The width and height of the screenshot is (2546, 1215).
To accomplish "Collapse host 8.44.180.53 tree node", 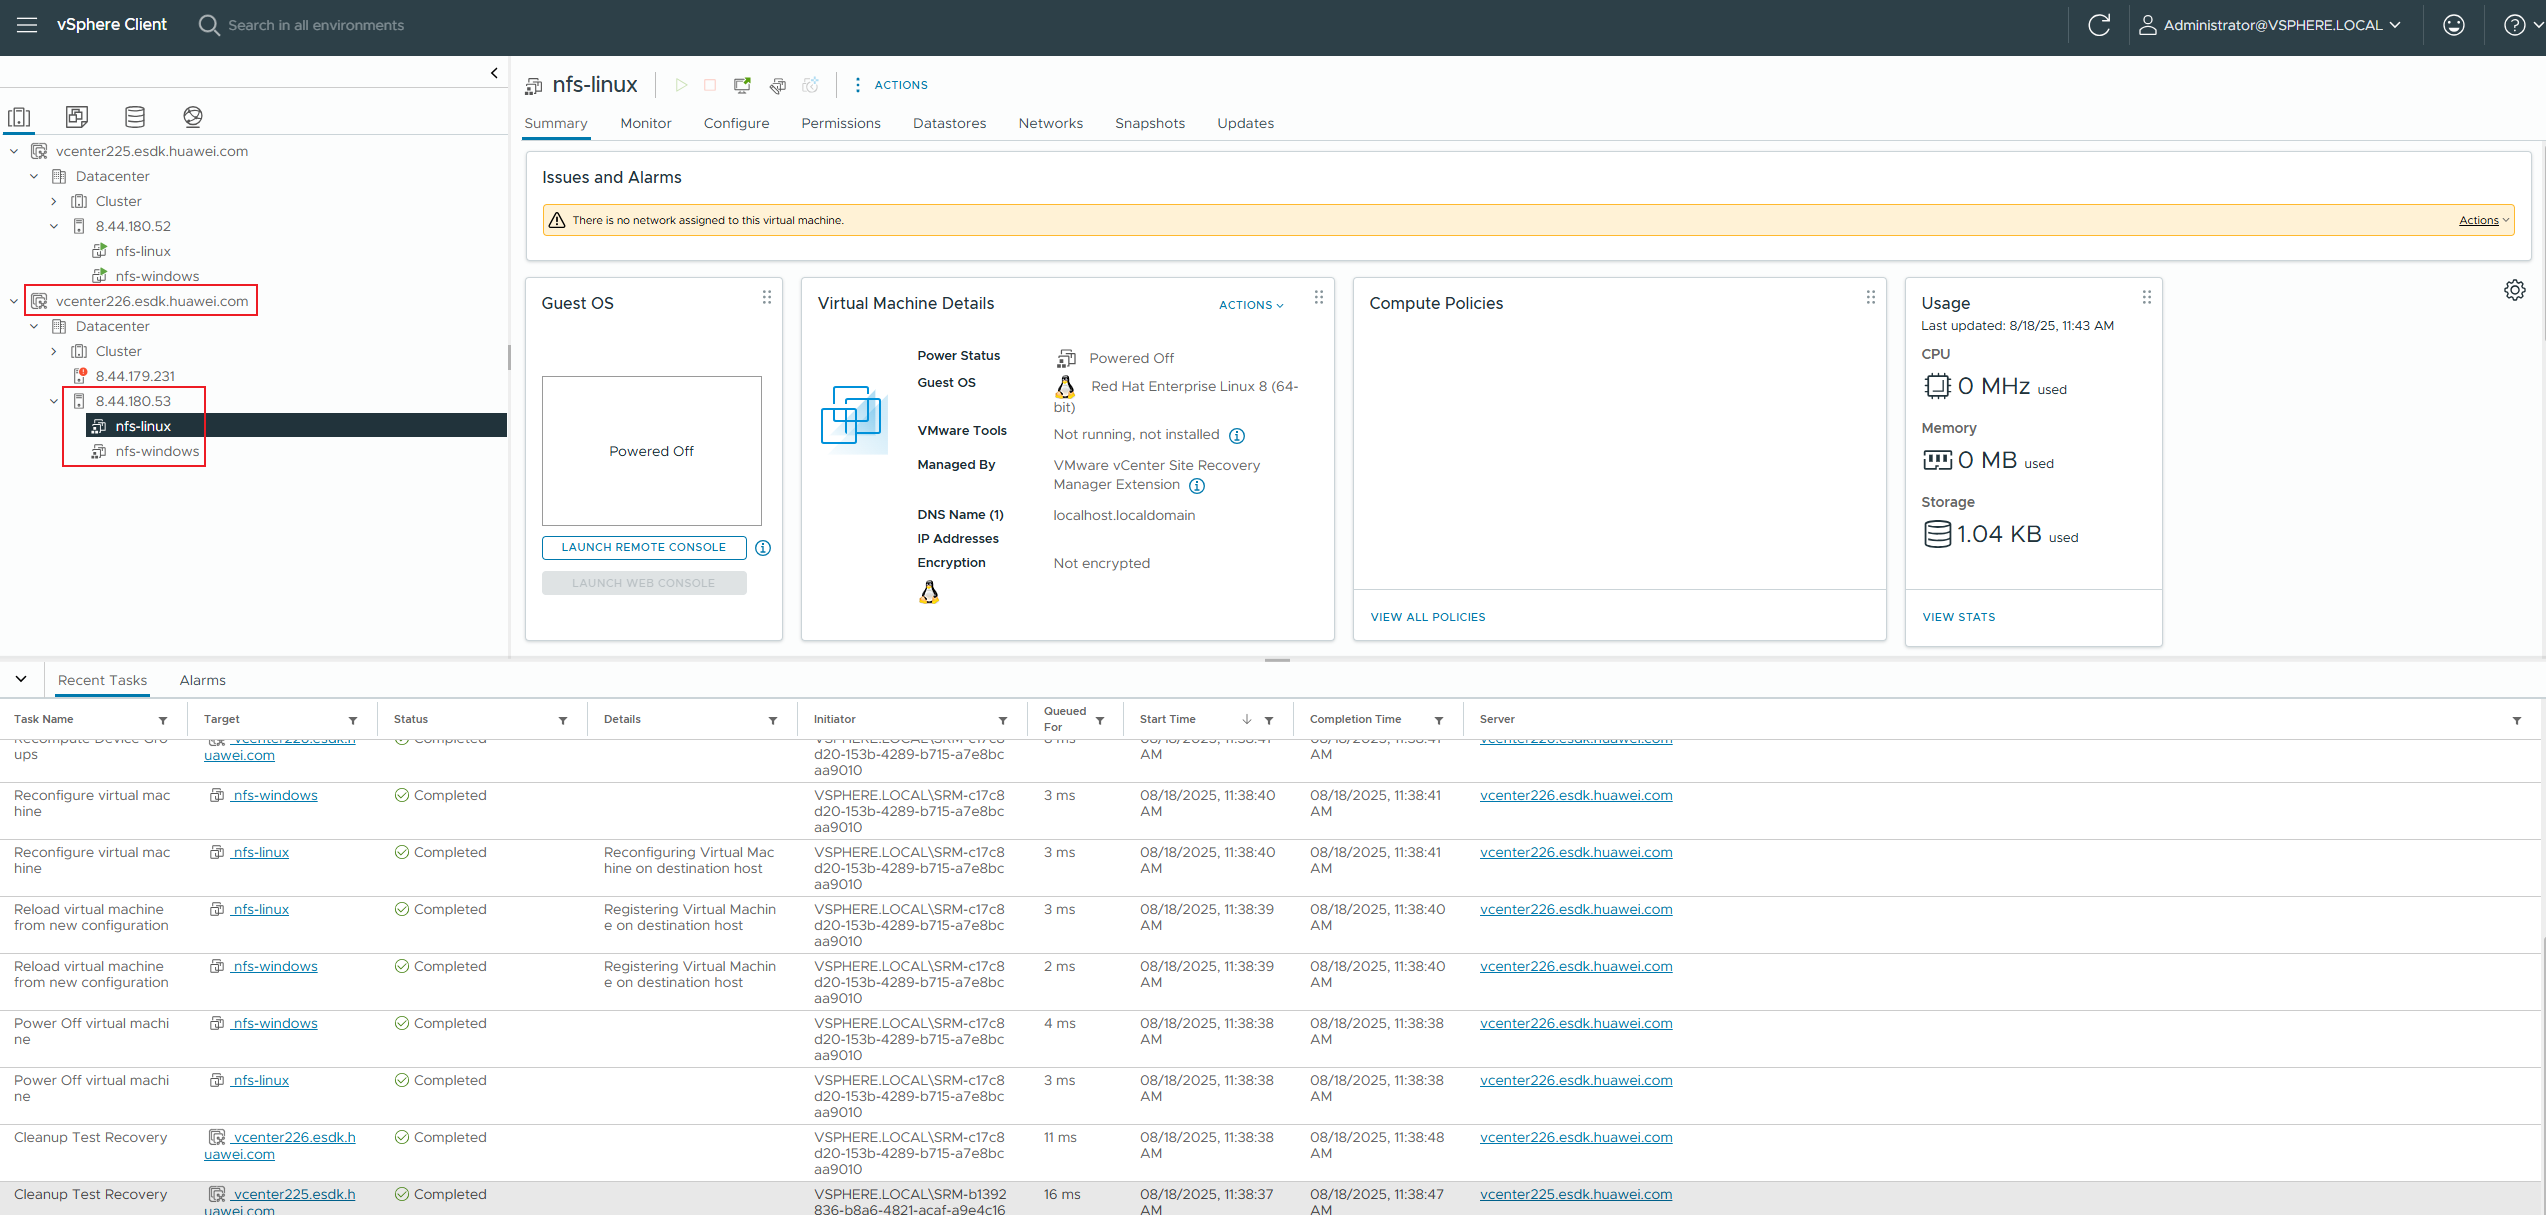I will tap(54, 401).
